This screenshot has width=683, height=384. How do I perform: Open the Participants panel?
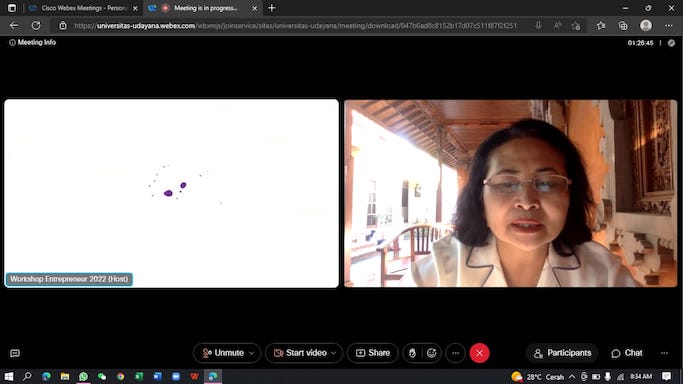point(562,353)
